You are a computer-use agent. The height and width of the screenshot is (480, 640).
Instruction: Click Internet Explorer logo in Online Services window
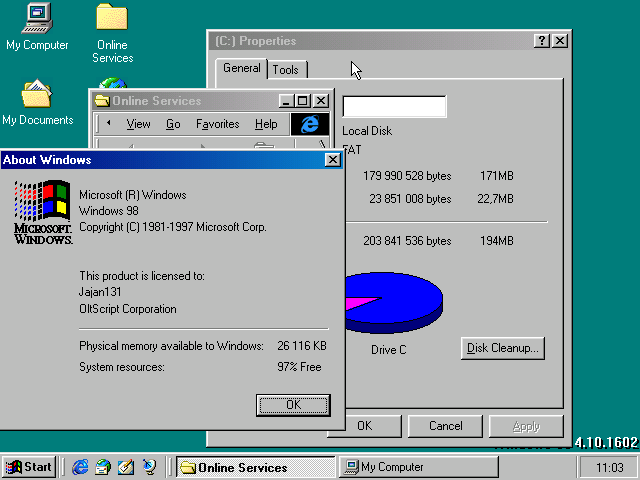tap(310, 124)
